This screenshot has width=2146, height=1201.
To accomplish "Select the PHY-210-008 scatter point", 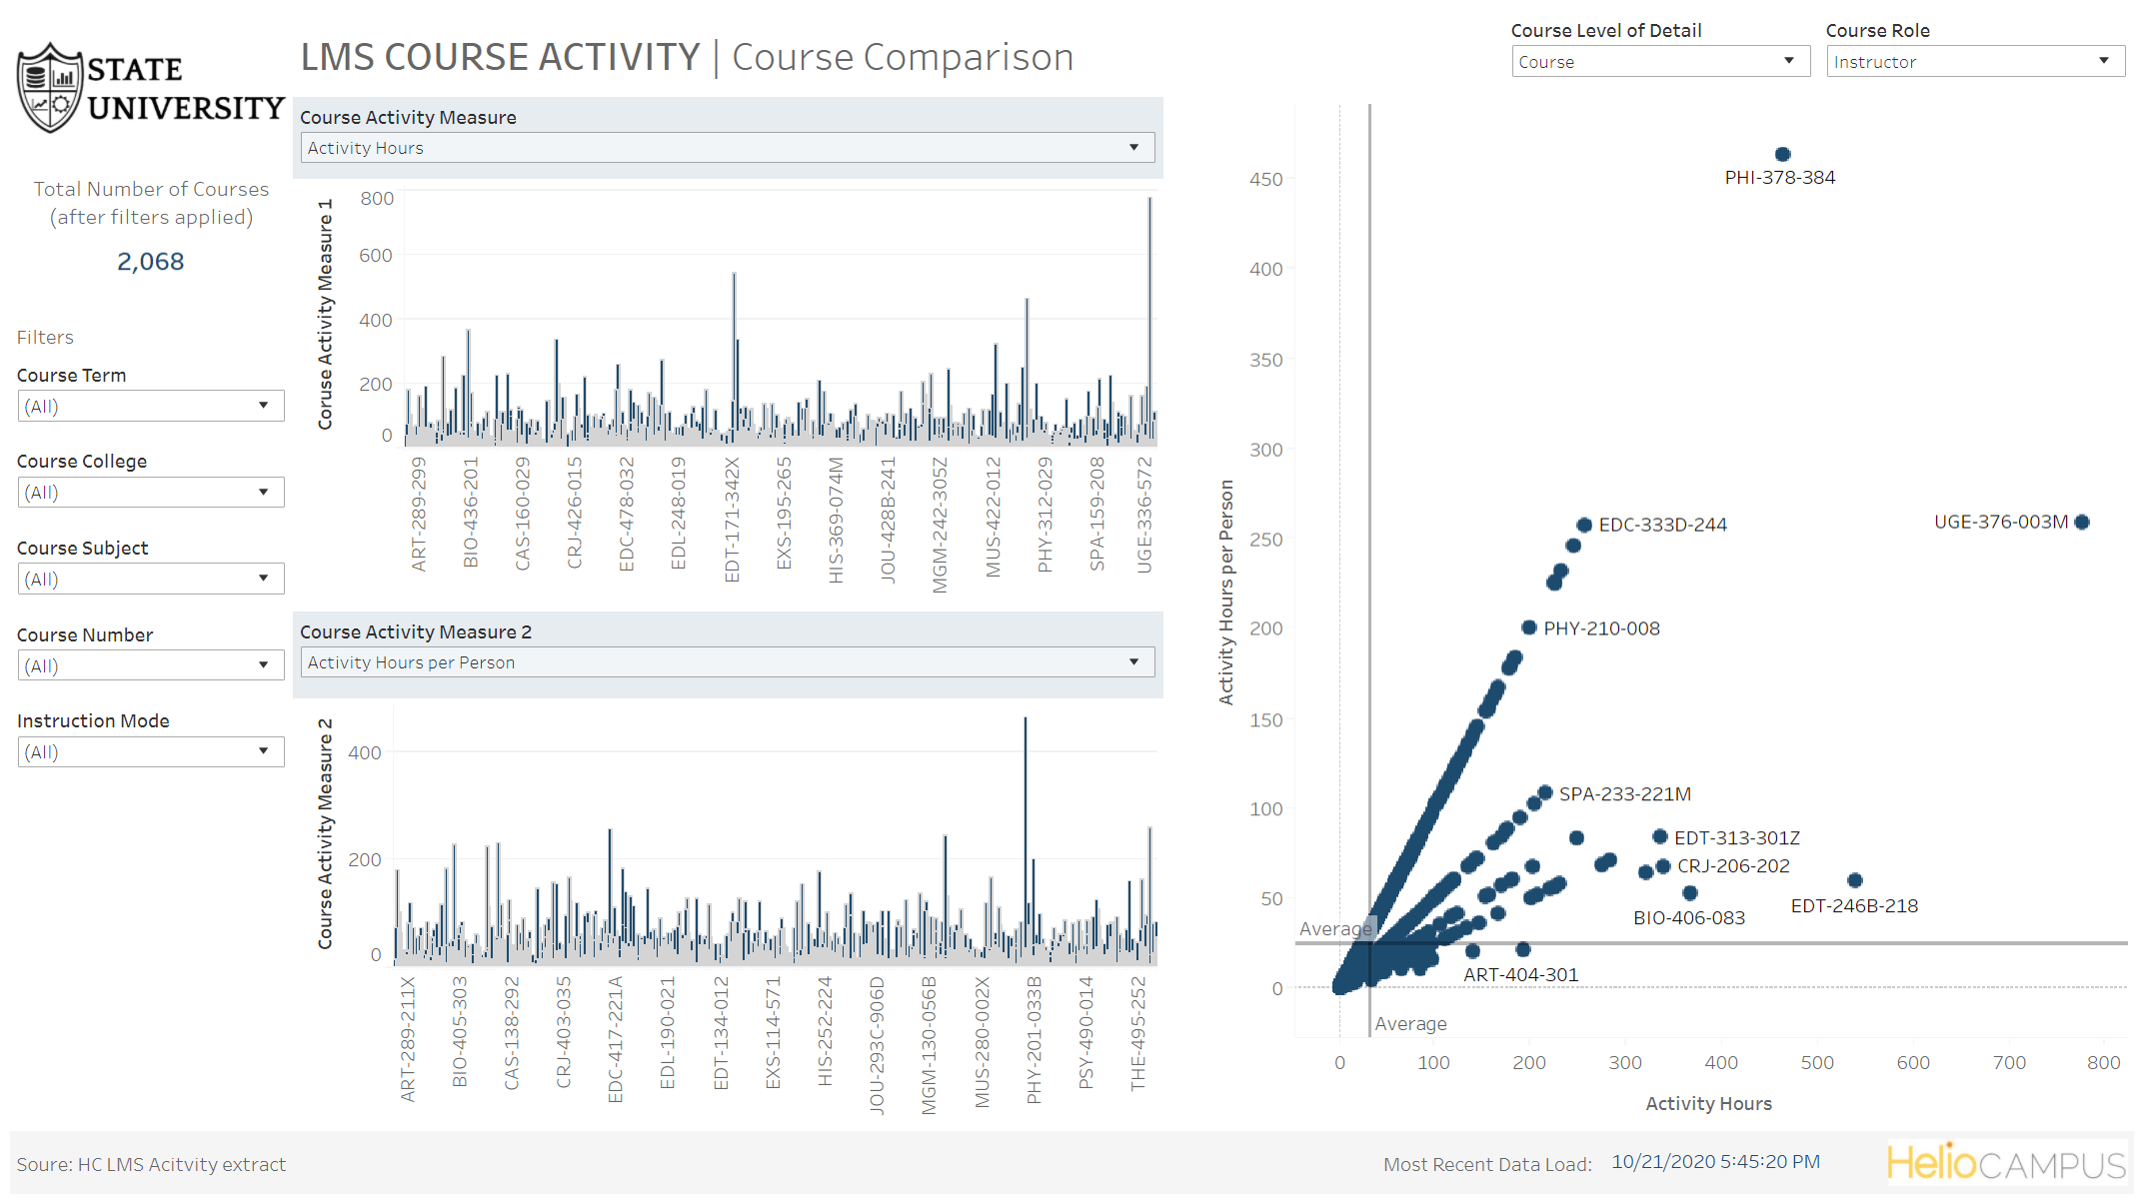I will point(1528,628).
